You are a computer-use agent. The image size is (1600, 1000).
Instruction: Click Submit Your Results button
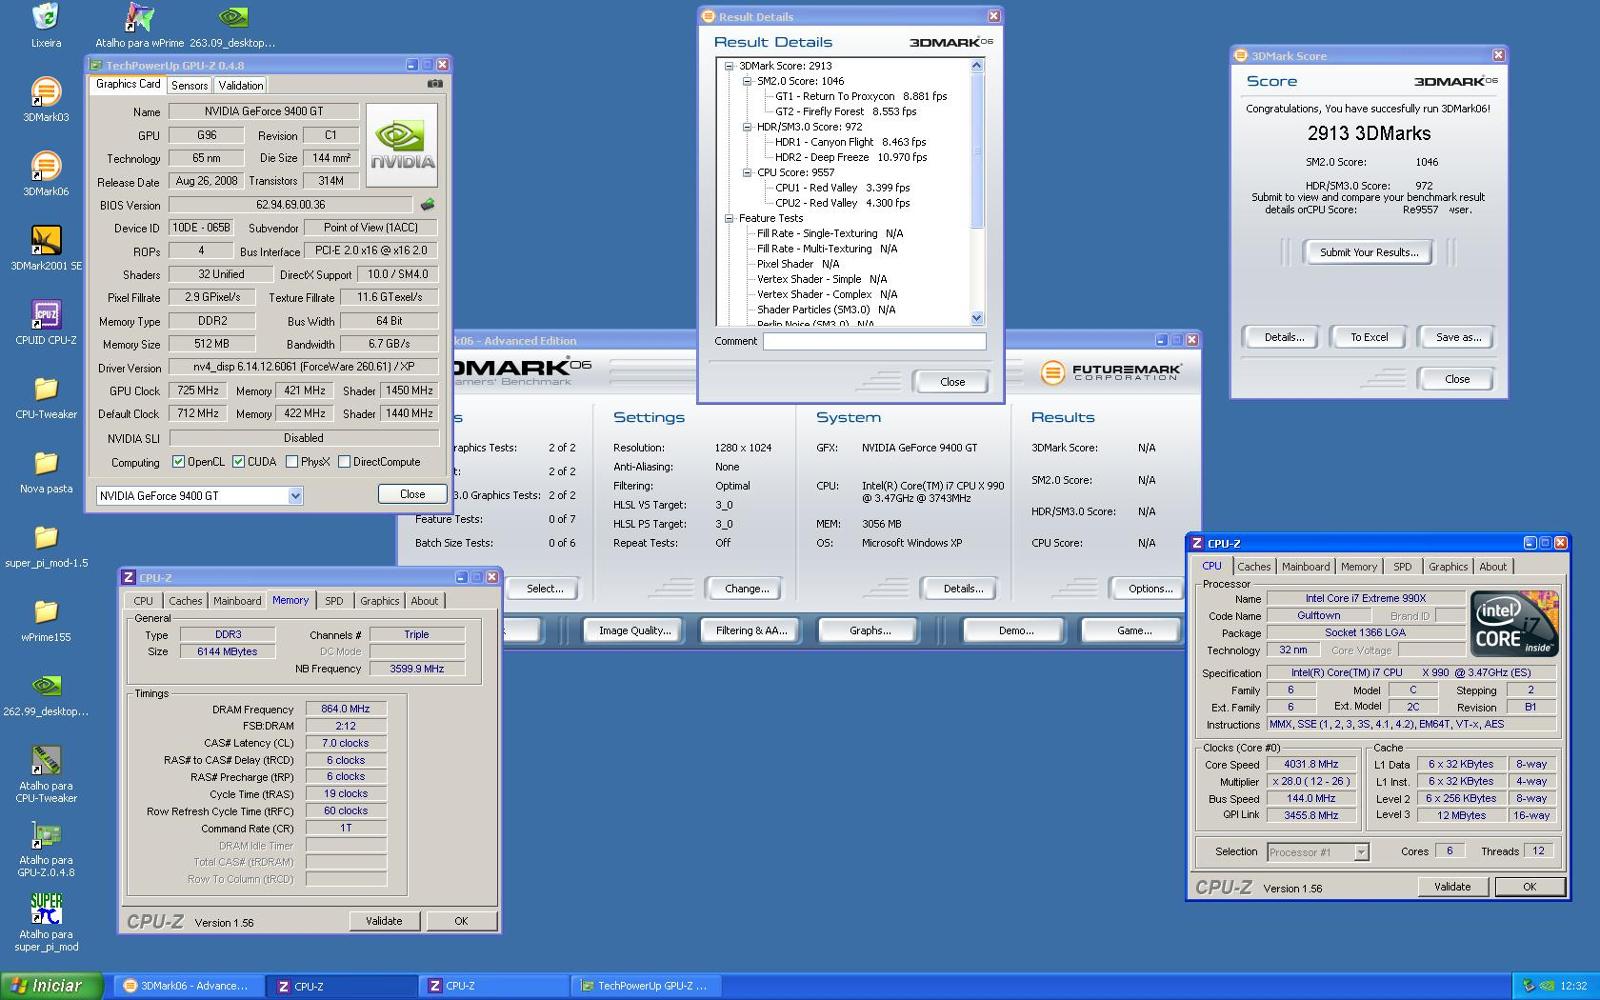[1369, 252]
